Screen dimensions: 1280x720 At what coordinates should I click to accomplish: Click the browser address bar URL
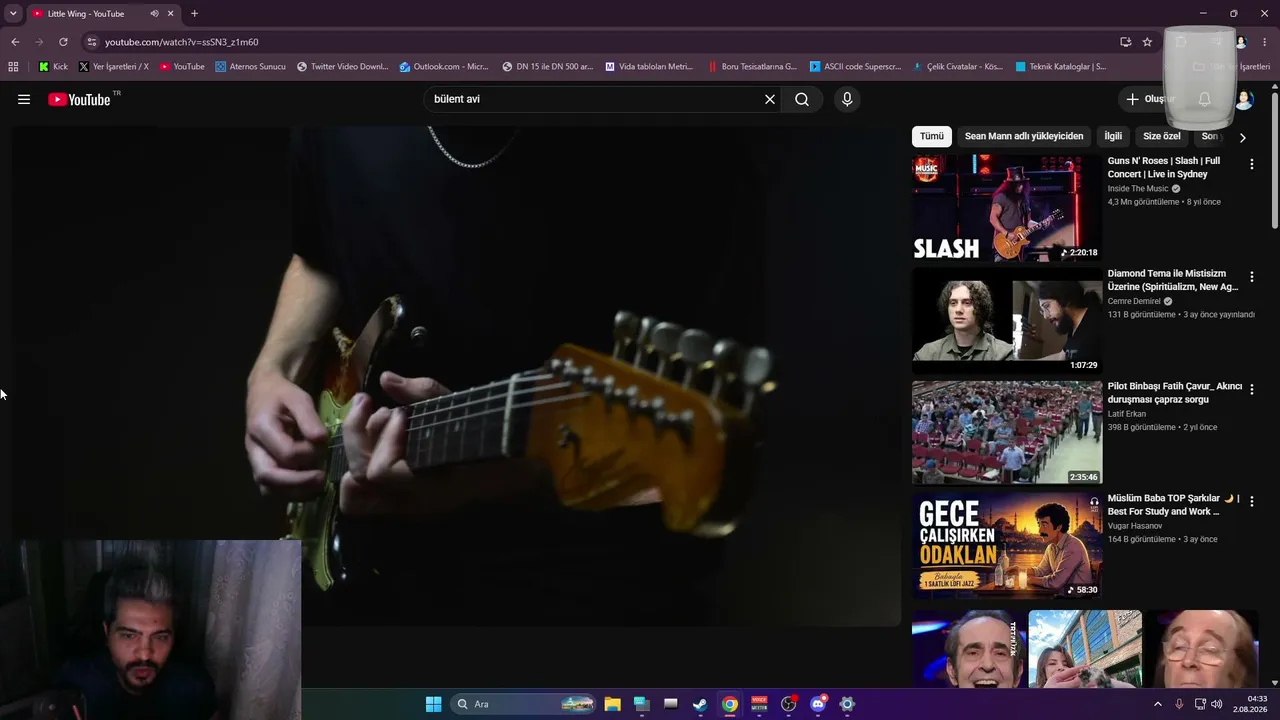point(182,42)
